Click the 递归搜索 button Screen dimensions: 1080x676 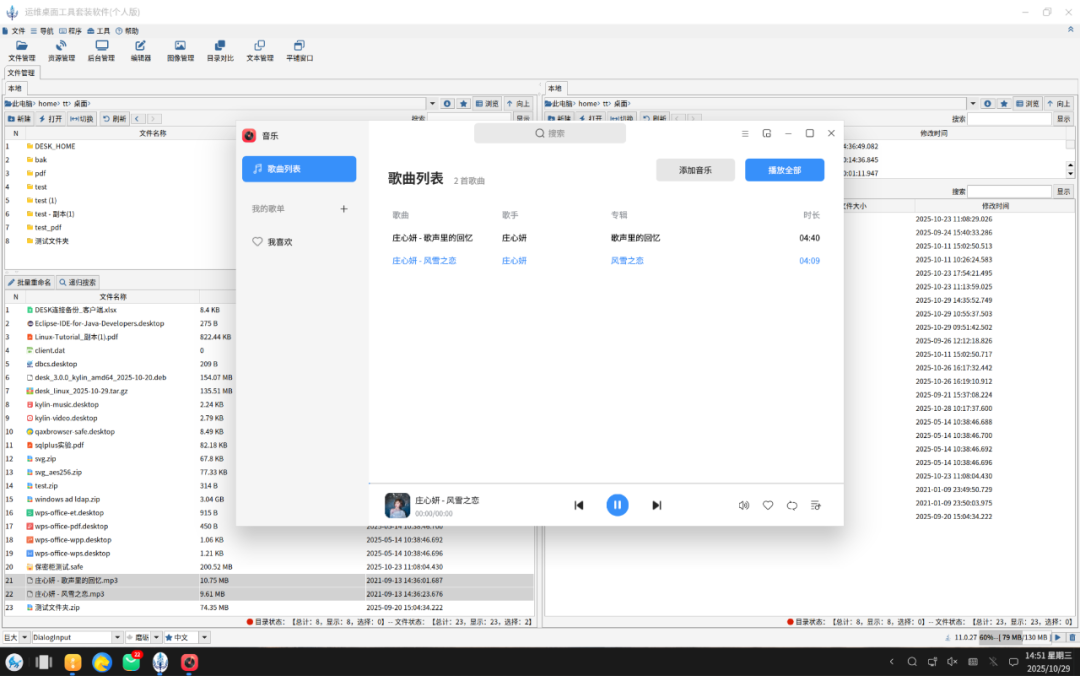(x=78, y=283)
